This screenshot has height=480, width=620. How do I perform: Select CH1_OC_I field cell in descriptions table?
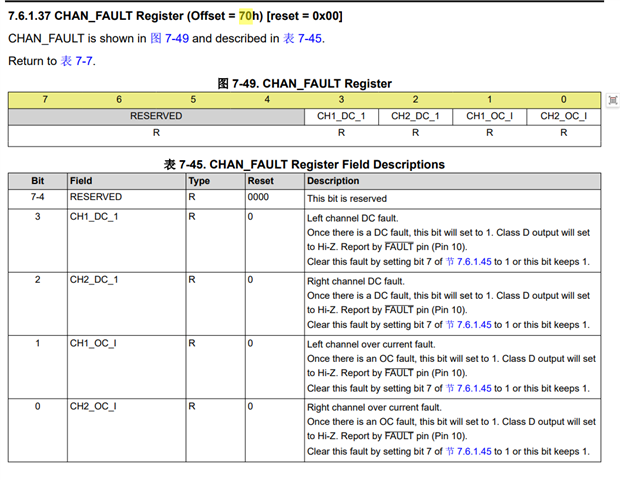pyautogui.click(x=127, y=367)
